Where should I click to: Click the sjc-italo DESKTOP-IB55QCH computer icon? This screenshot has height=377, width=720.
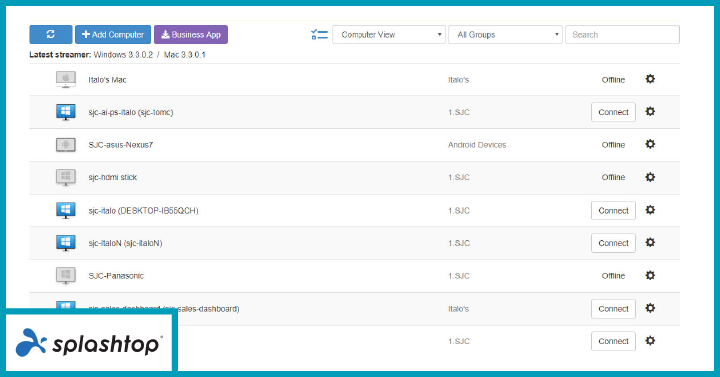(x=66, y=210)
